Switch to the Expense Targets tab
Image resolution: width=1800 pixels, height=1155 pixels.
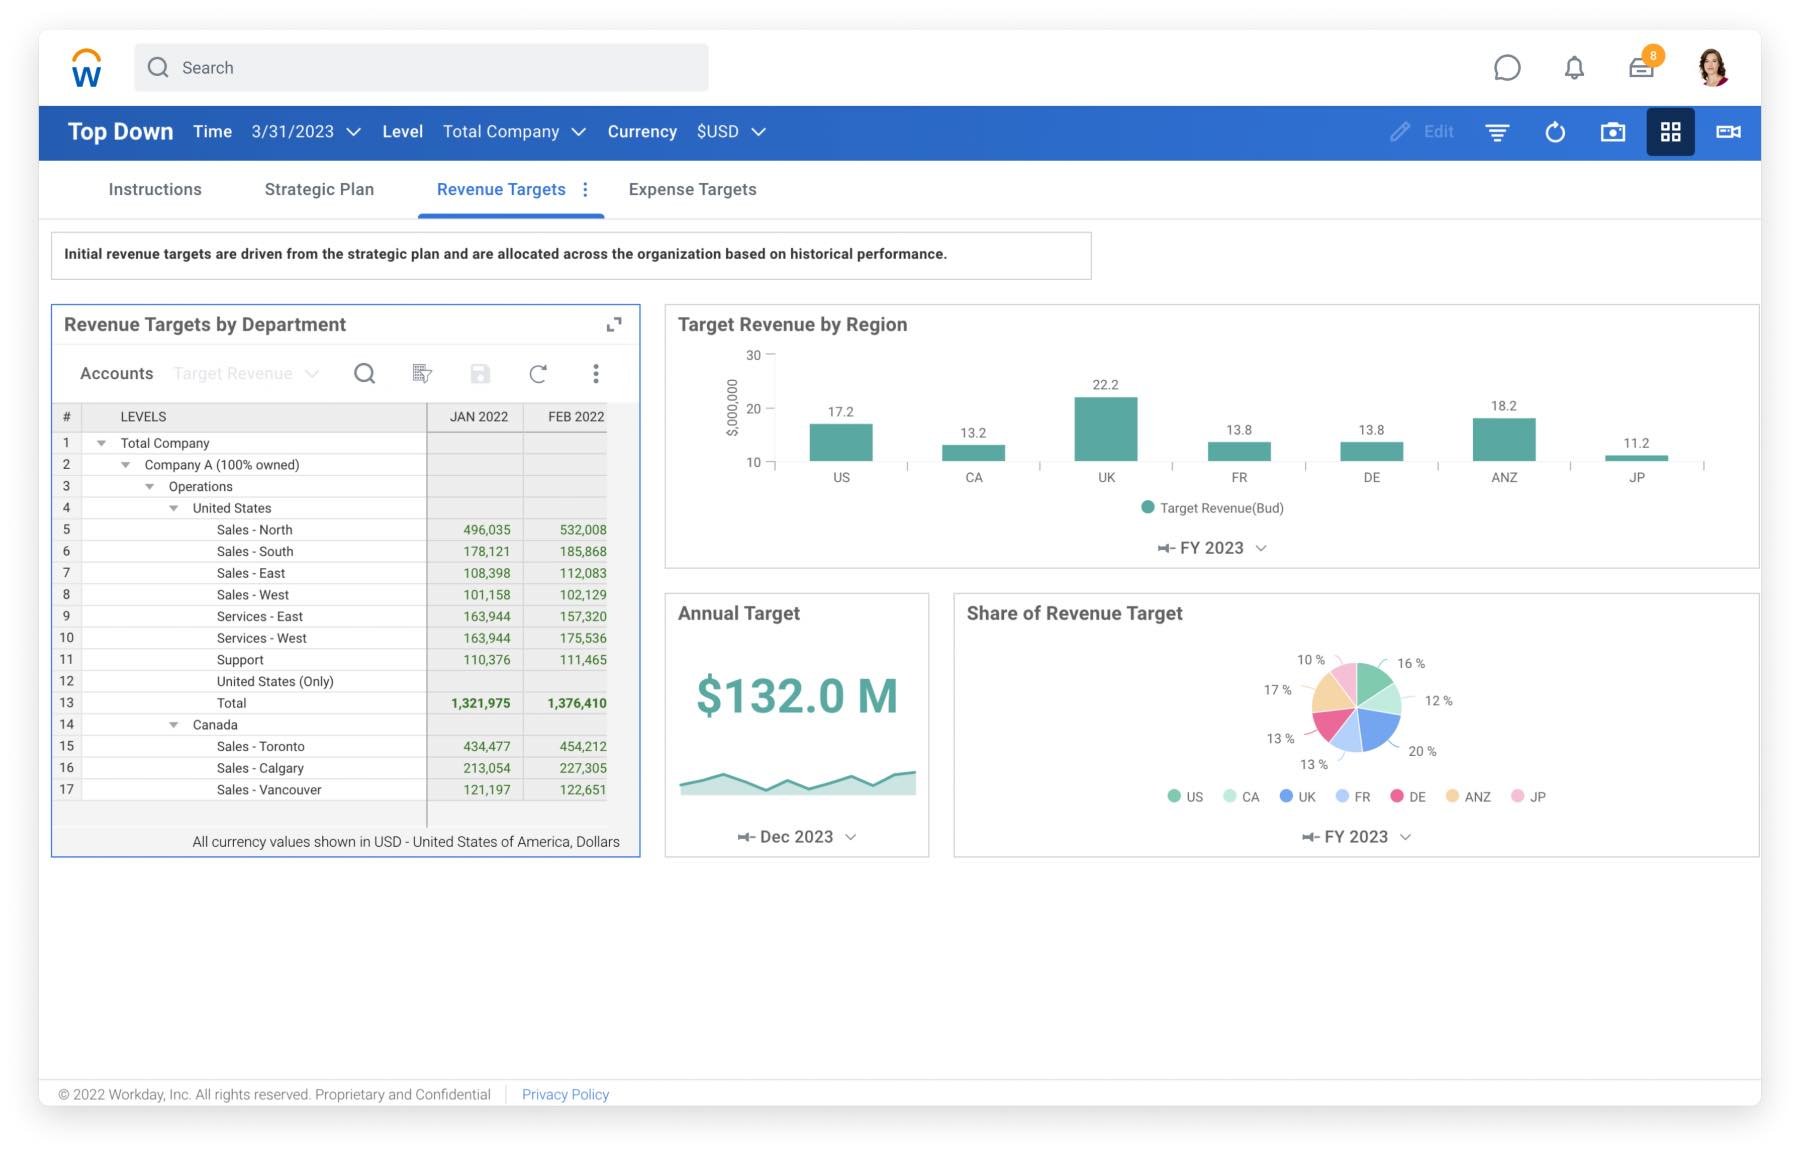[x=692, y=189]
